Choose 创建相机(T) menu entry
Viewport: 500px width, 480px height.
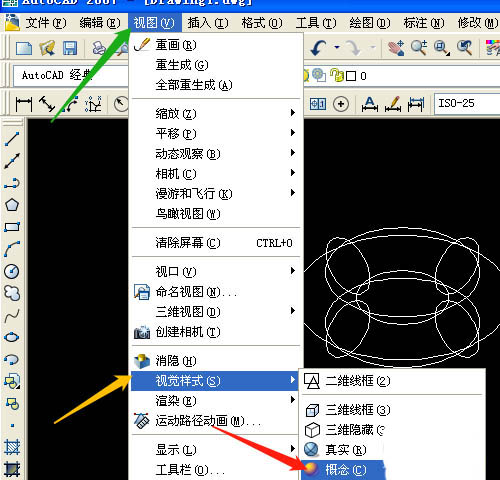pyautogui.click(x=216, y=332)
